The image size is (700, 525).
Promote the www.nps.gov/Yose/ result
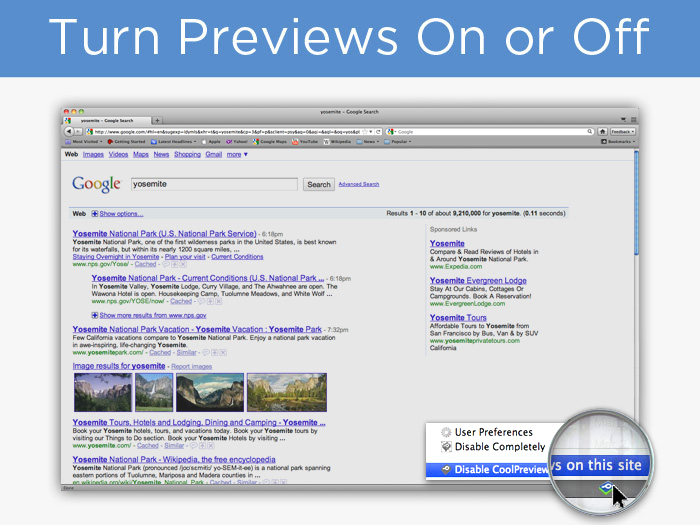tap(175, 264)
